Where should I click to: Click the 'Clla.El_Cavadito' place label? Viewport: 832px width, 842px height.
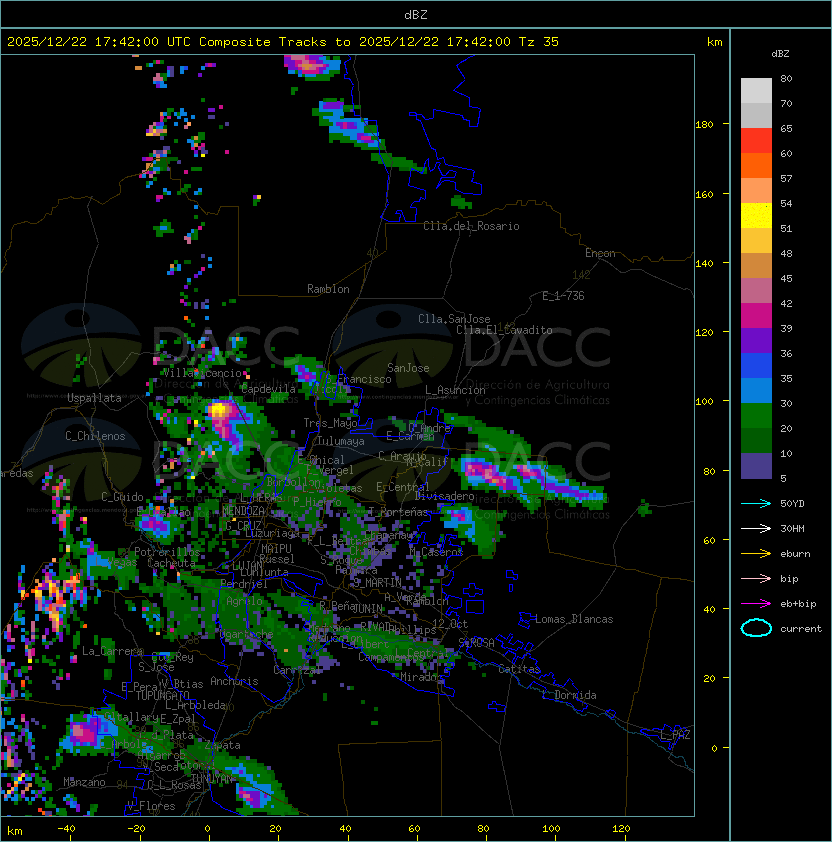pyautogui.click(x=504, y=330)
